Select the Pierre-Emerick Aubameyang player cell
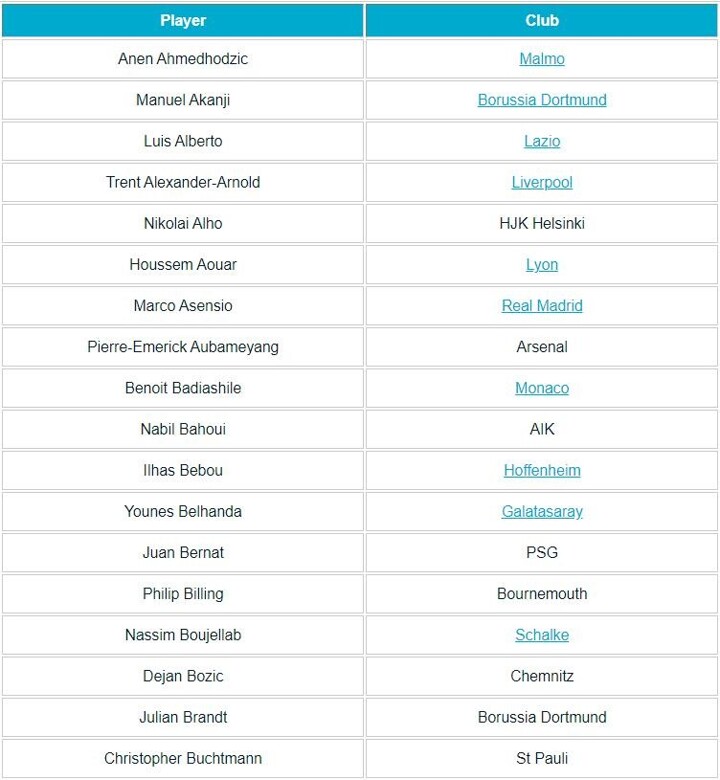The height and width of the screenshot is (780, 720). (x=182, y=347)
